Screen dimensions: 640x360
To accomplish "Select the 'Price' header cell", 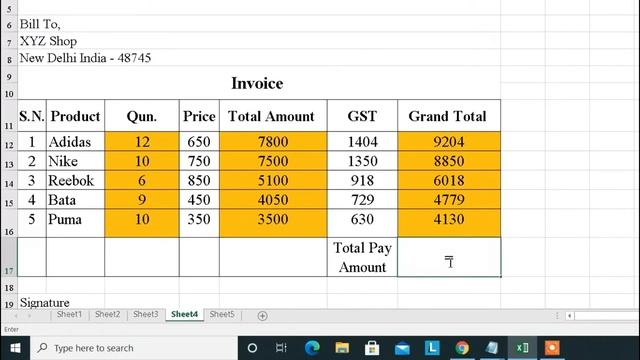I will pyautogui.click(x=199, y=116).
